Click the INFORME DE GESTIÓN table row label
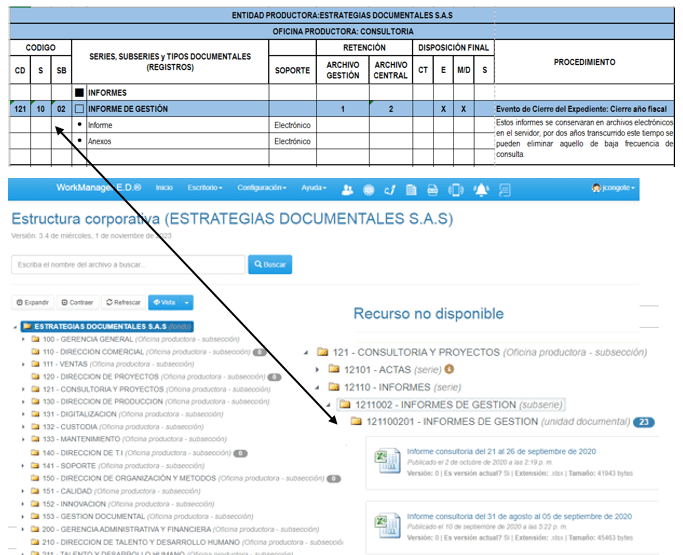This screenshot has height=555, width=683. tap(128, 109)
